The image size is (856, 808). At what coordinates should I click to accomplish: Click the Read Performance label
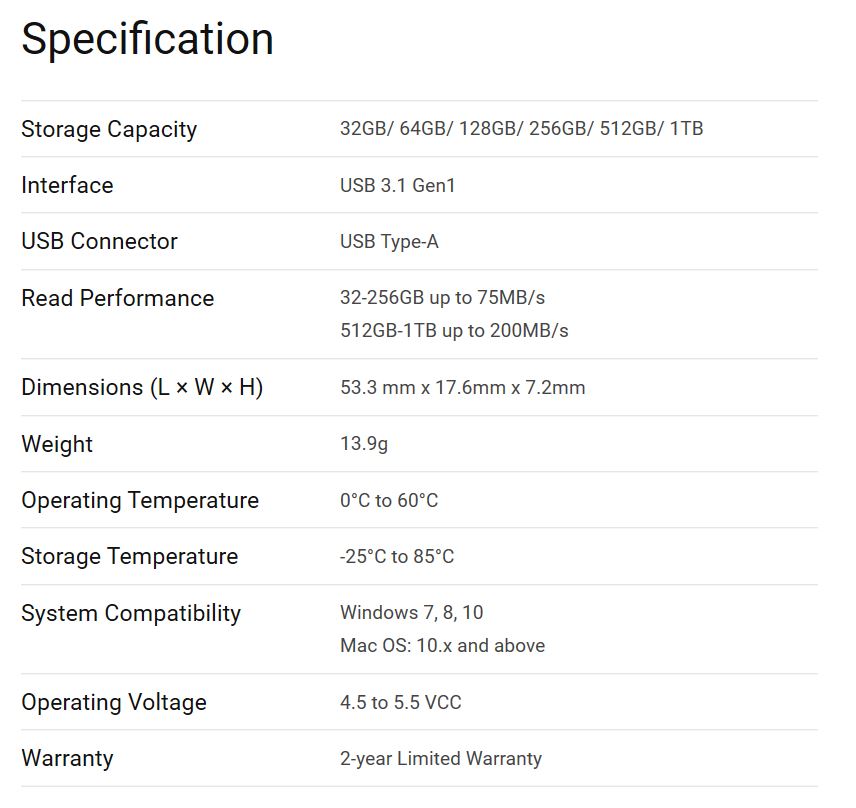[117, 298]
